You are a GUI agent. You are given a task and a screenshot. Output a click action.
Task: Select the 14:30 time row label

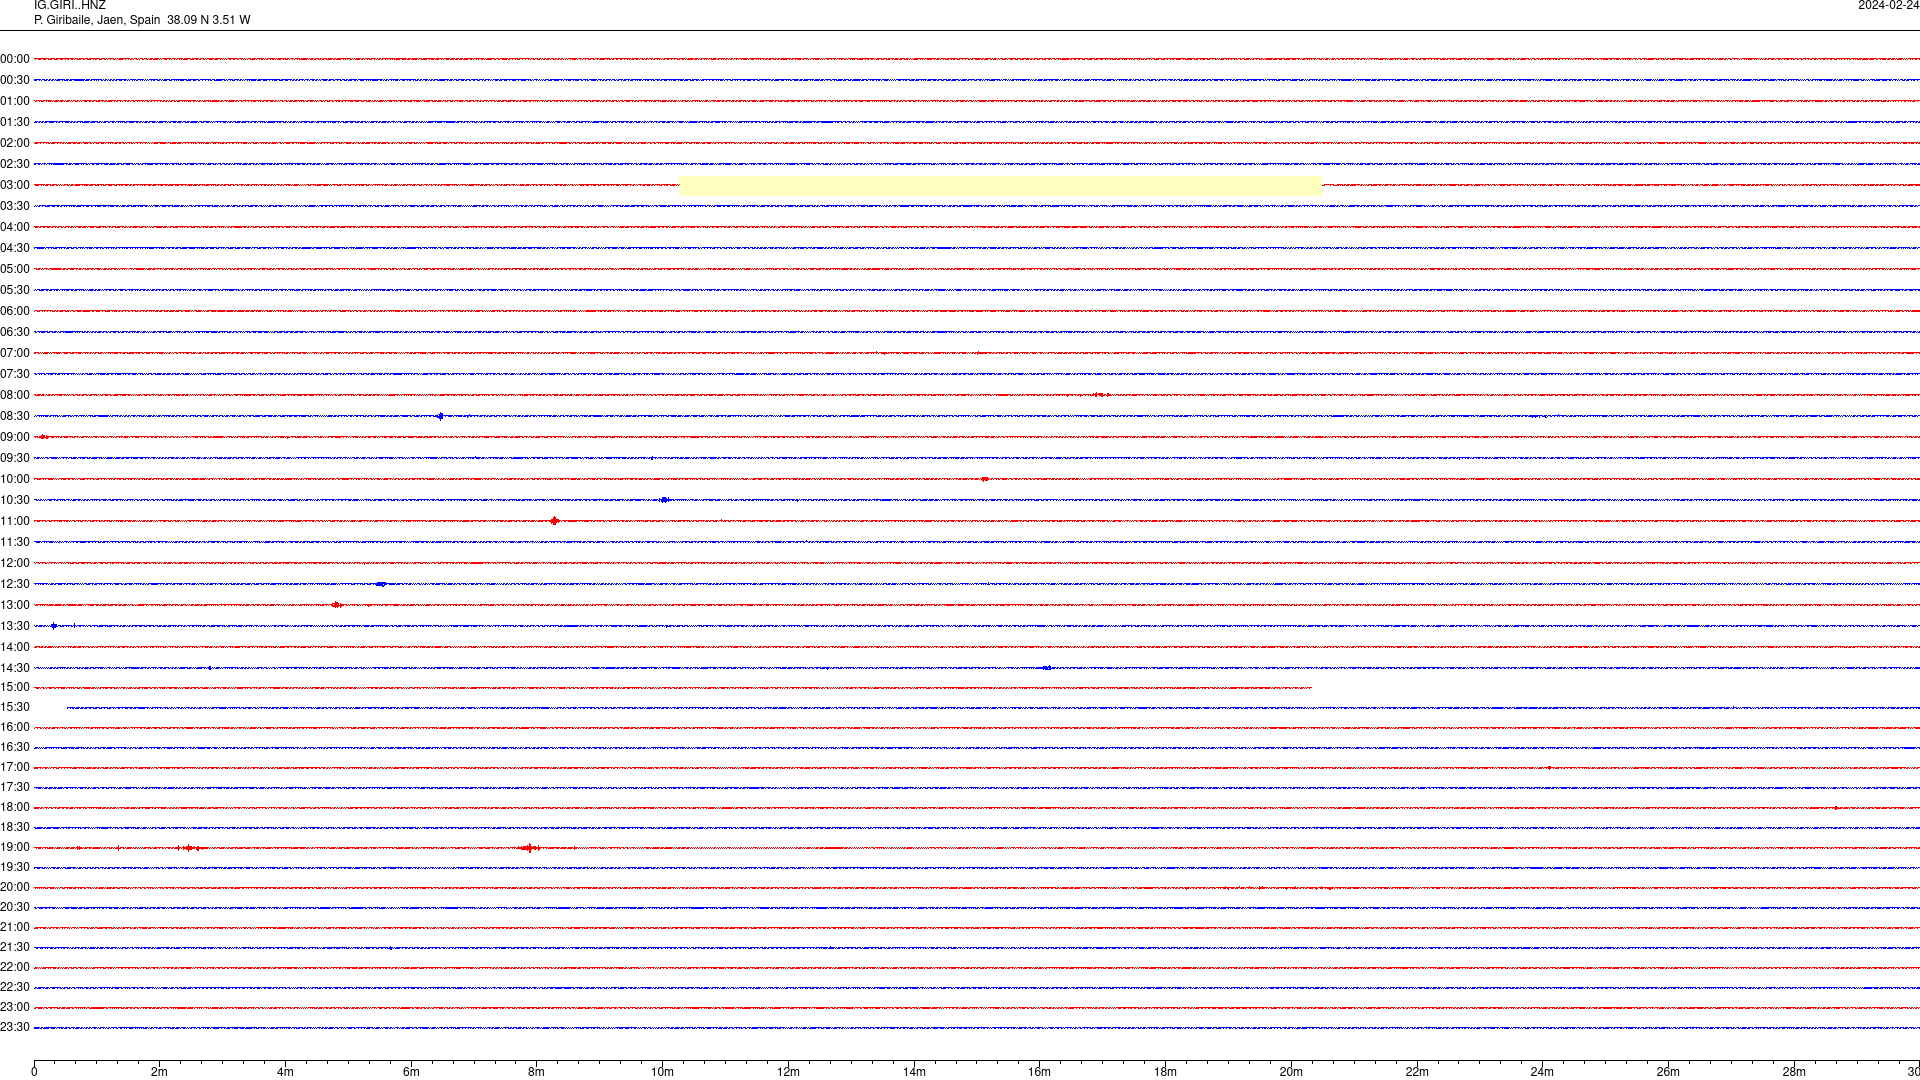click(15, 668)
